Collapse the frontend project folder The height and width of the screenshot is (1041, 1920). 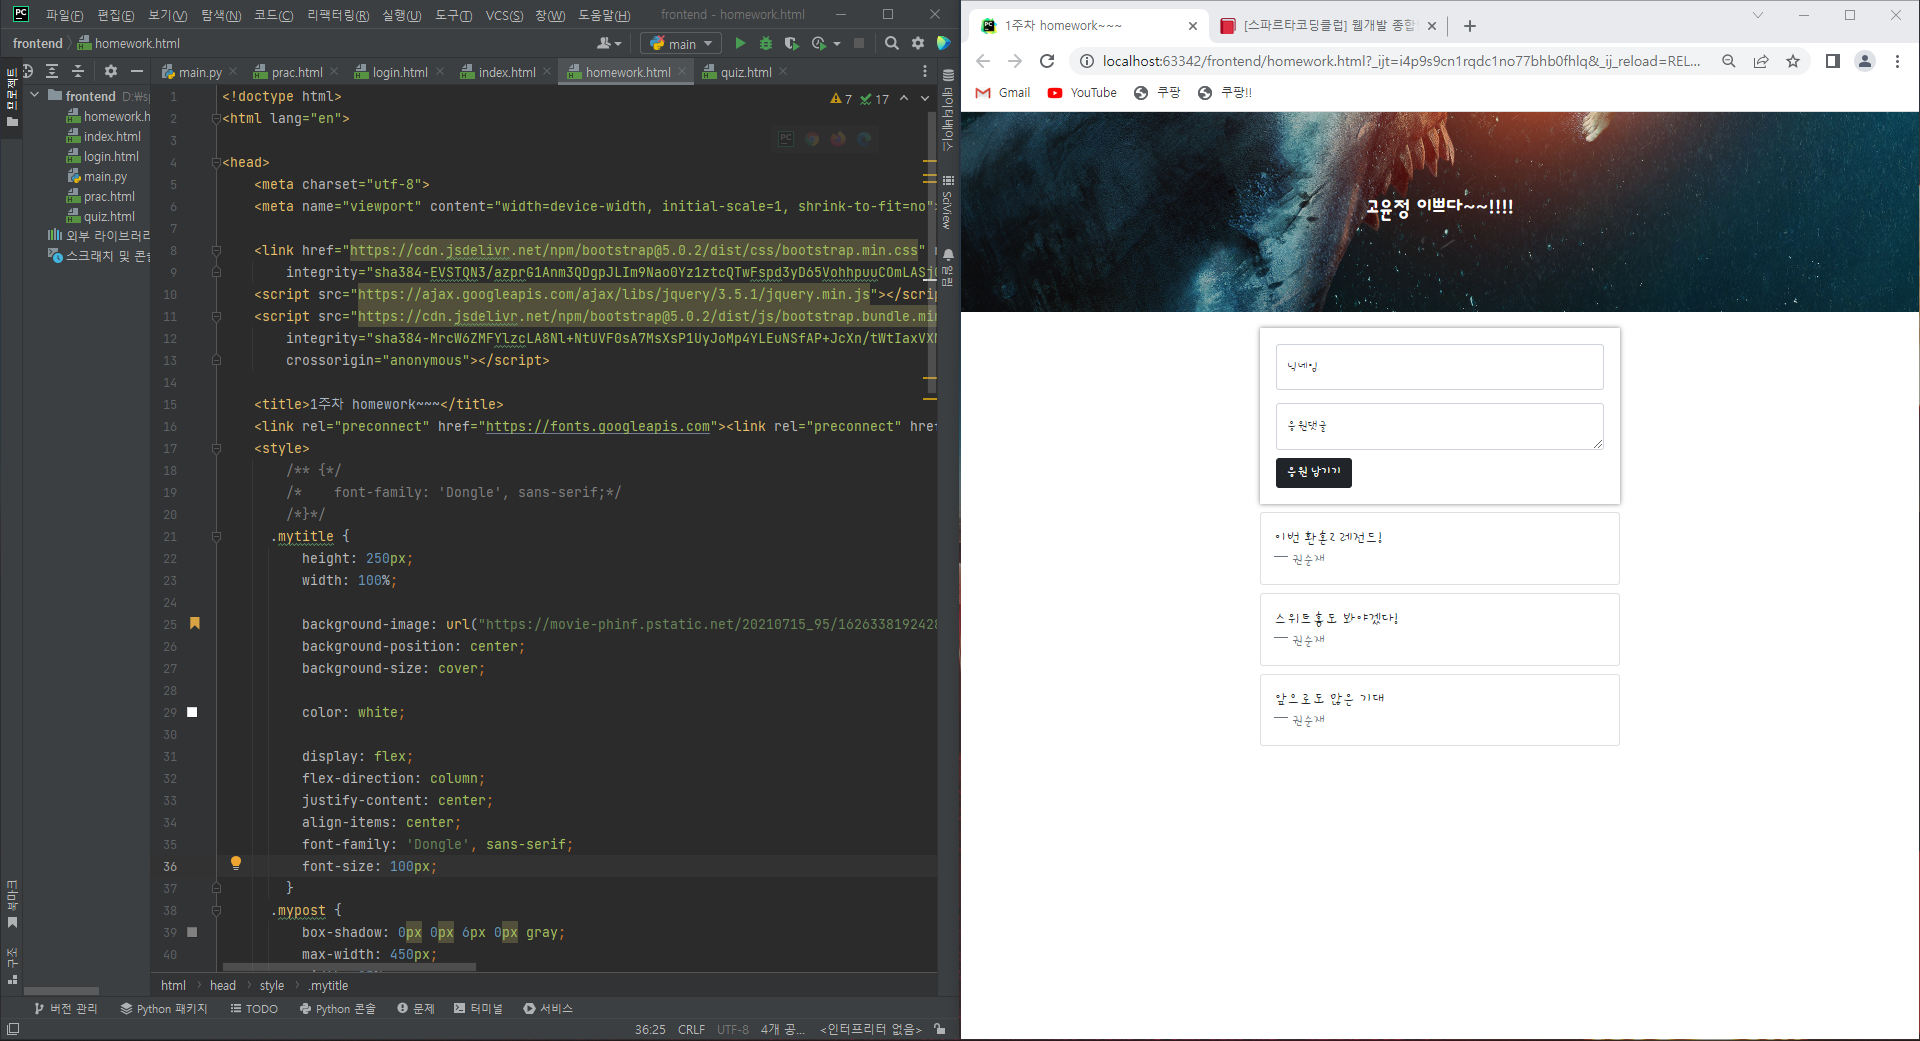click(35, 96)
